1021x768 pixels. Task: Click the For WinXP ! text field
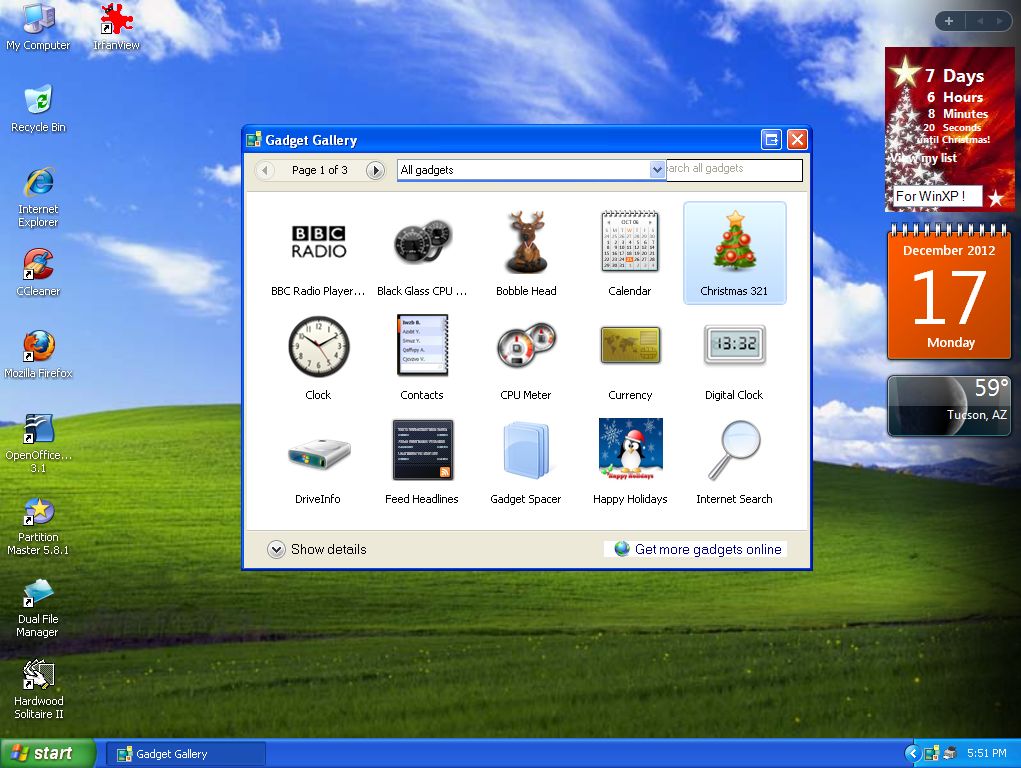click(938, 196)
